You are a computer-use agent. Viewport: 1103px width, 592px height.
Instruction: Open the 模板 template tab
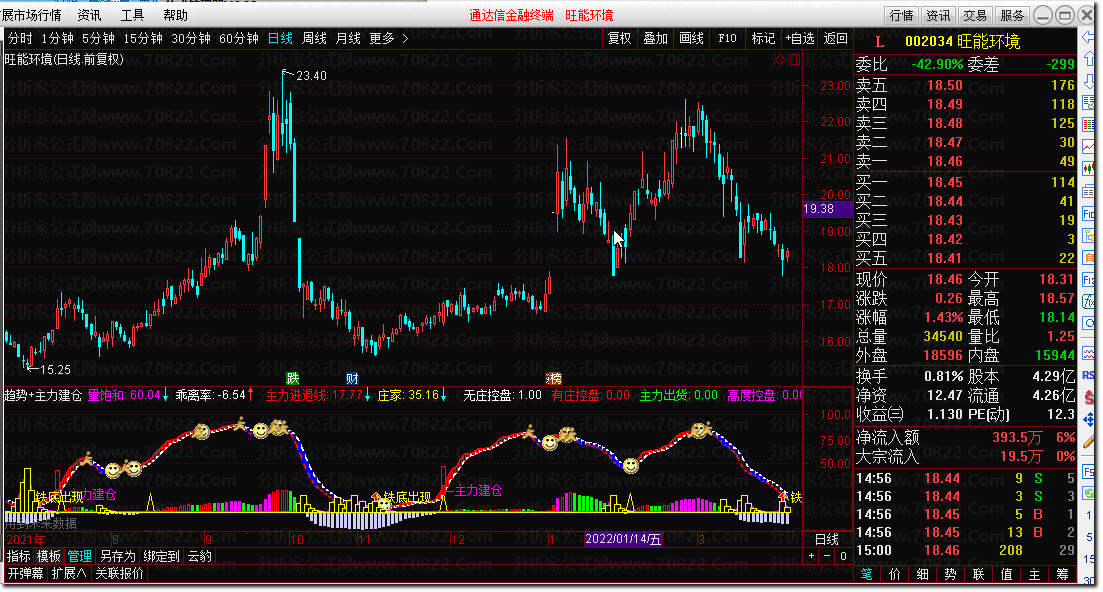pyautogui.click(x=49, y=556)
